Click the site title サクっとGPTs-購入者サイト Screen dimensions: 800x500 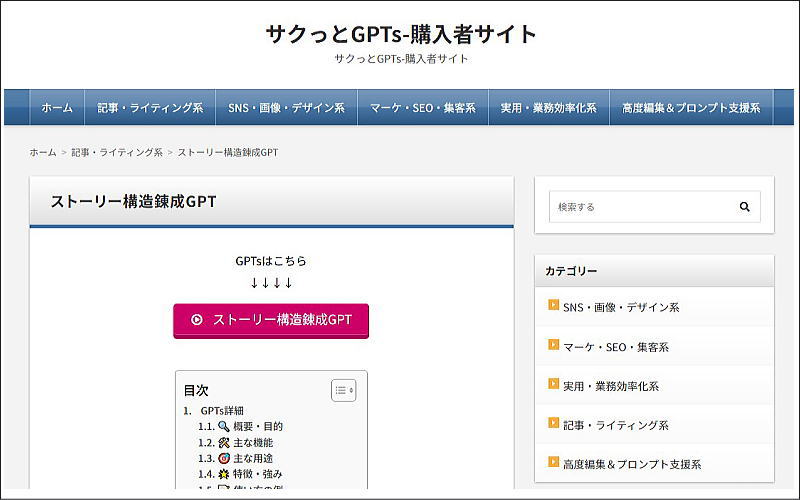pyautogui.click(x=401, y=34)
